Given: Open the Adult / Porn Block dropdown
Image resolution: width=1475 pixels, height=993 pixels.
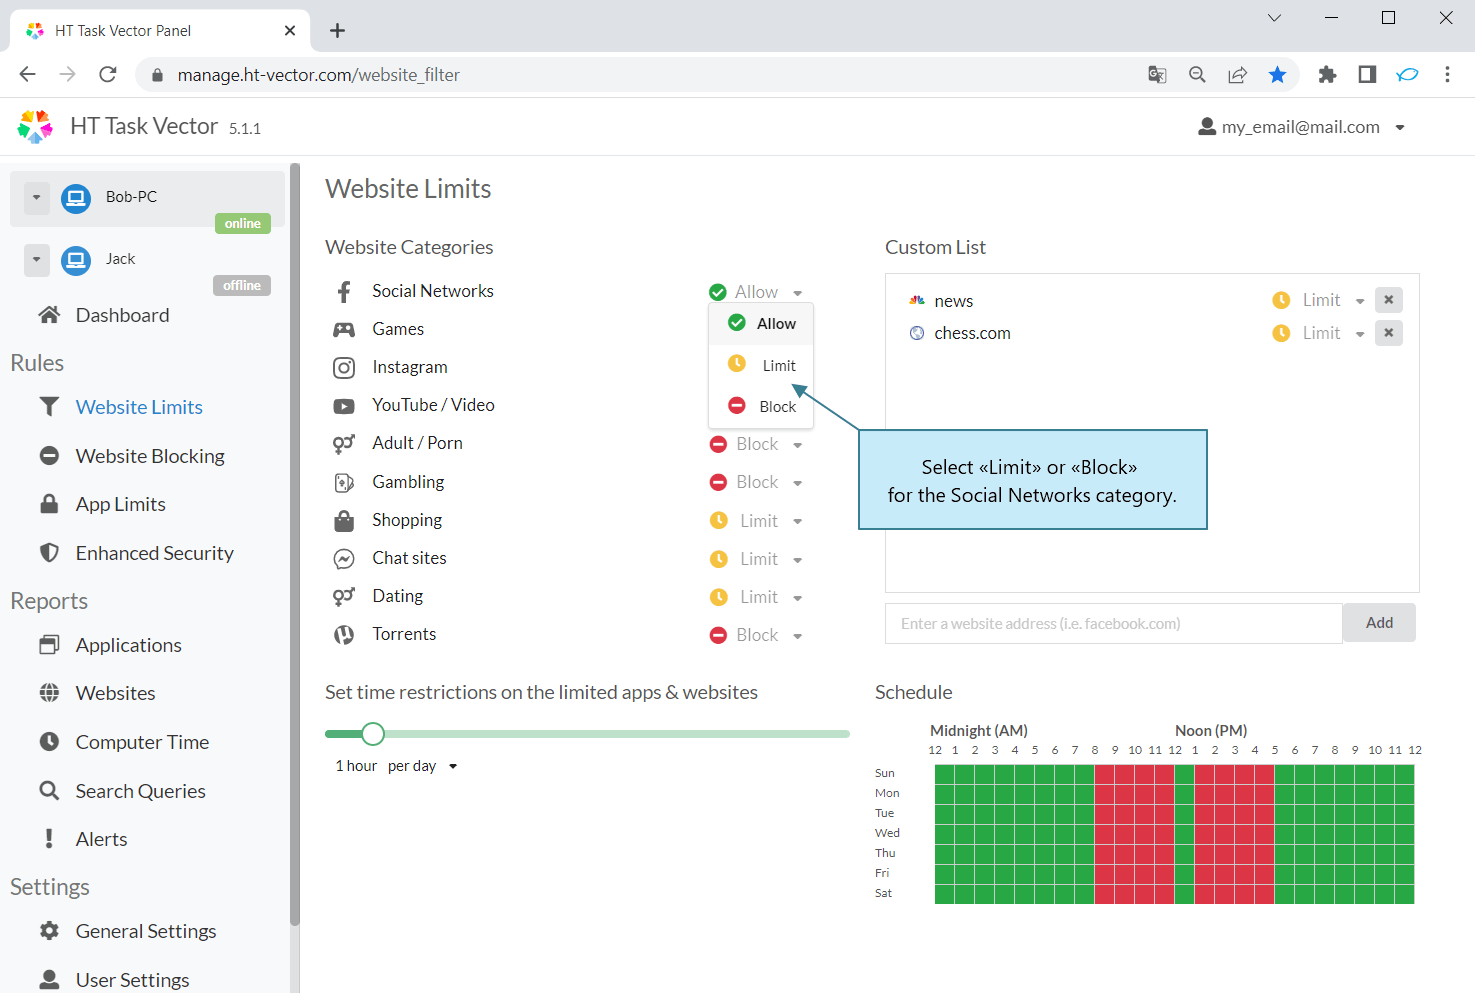Looking at the screenshot, I should (x=756, y=444).
